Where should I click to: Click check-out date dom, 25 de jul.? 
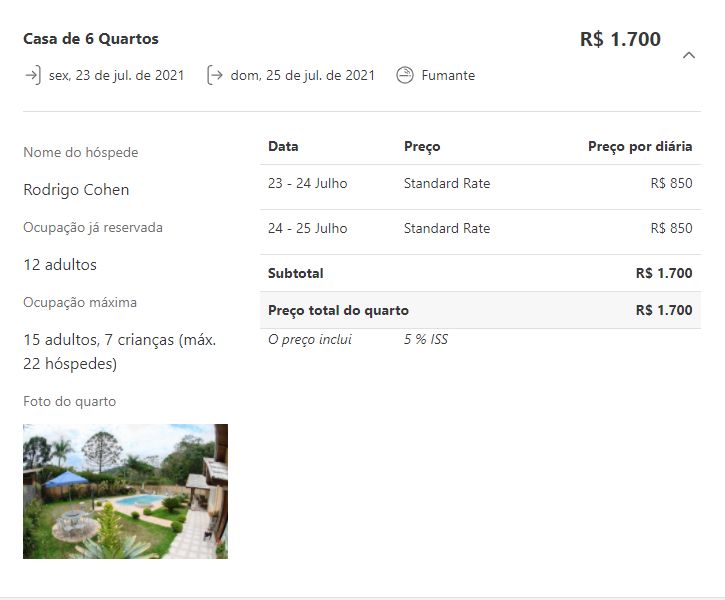click(x=303, y=75)
